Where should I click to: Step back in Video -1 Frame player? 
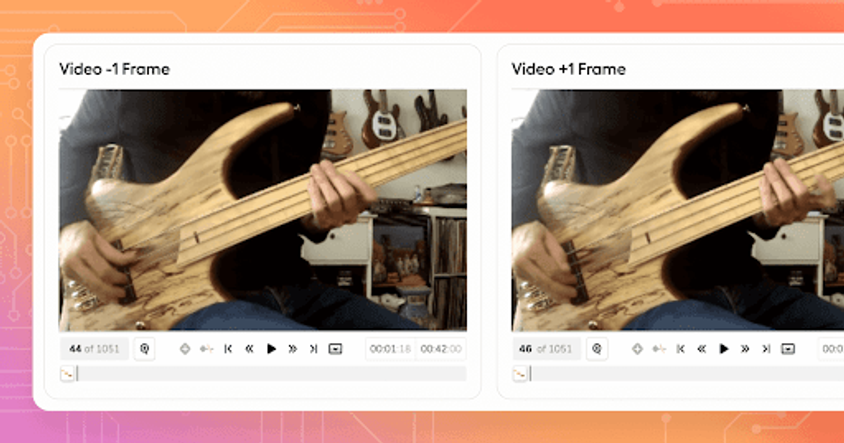click(249, 349)
